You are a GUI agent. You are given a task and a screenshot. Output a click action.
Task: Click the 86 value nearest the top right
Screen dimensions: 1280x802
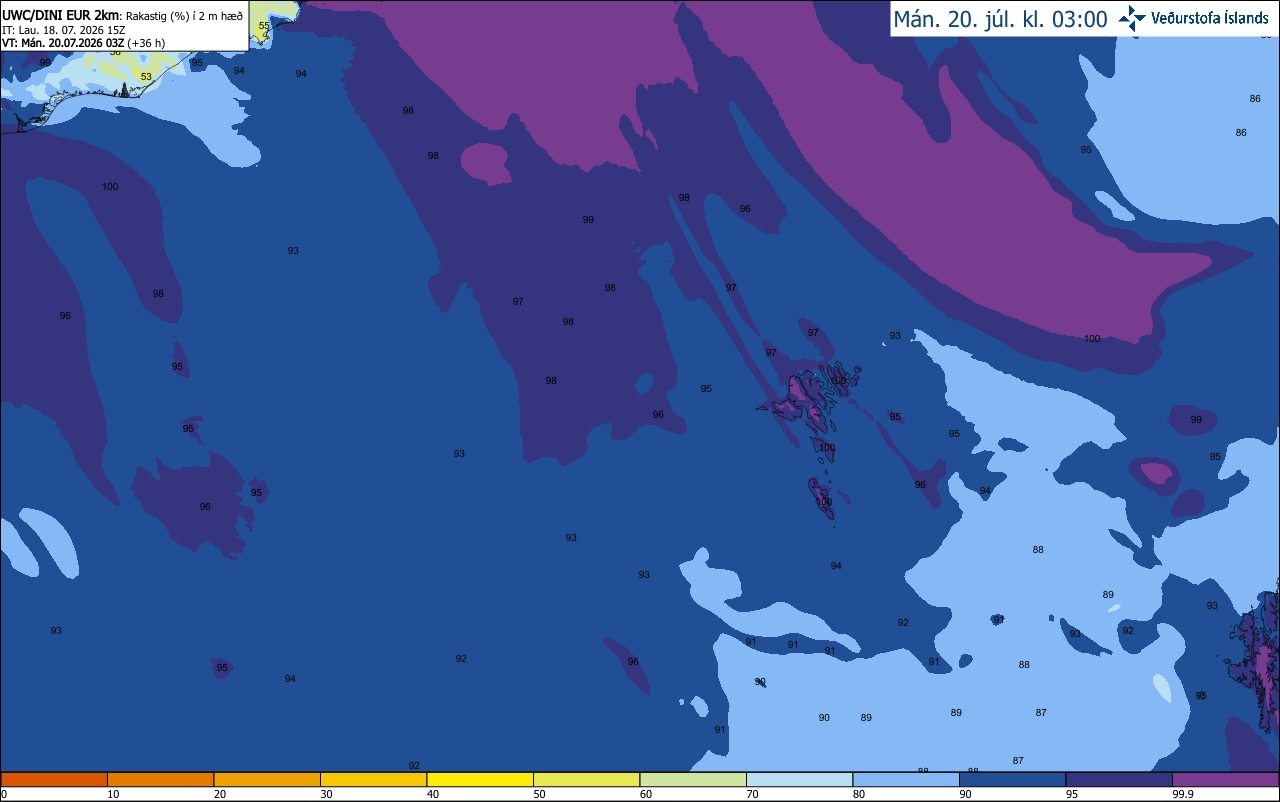(1255, 99)
